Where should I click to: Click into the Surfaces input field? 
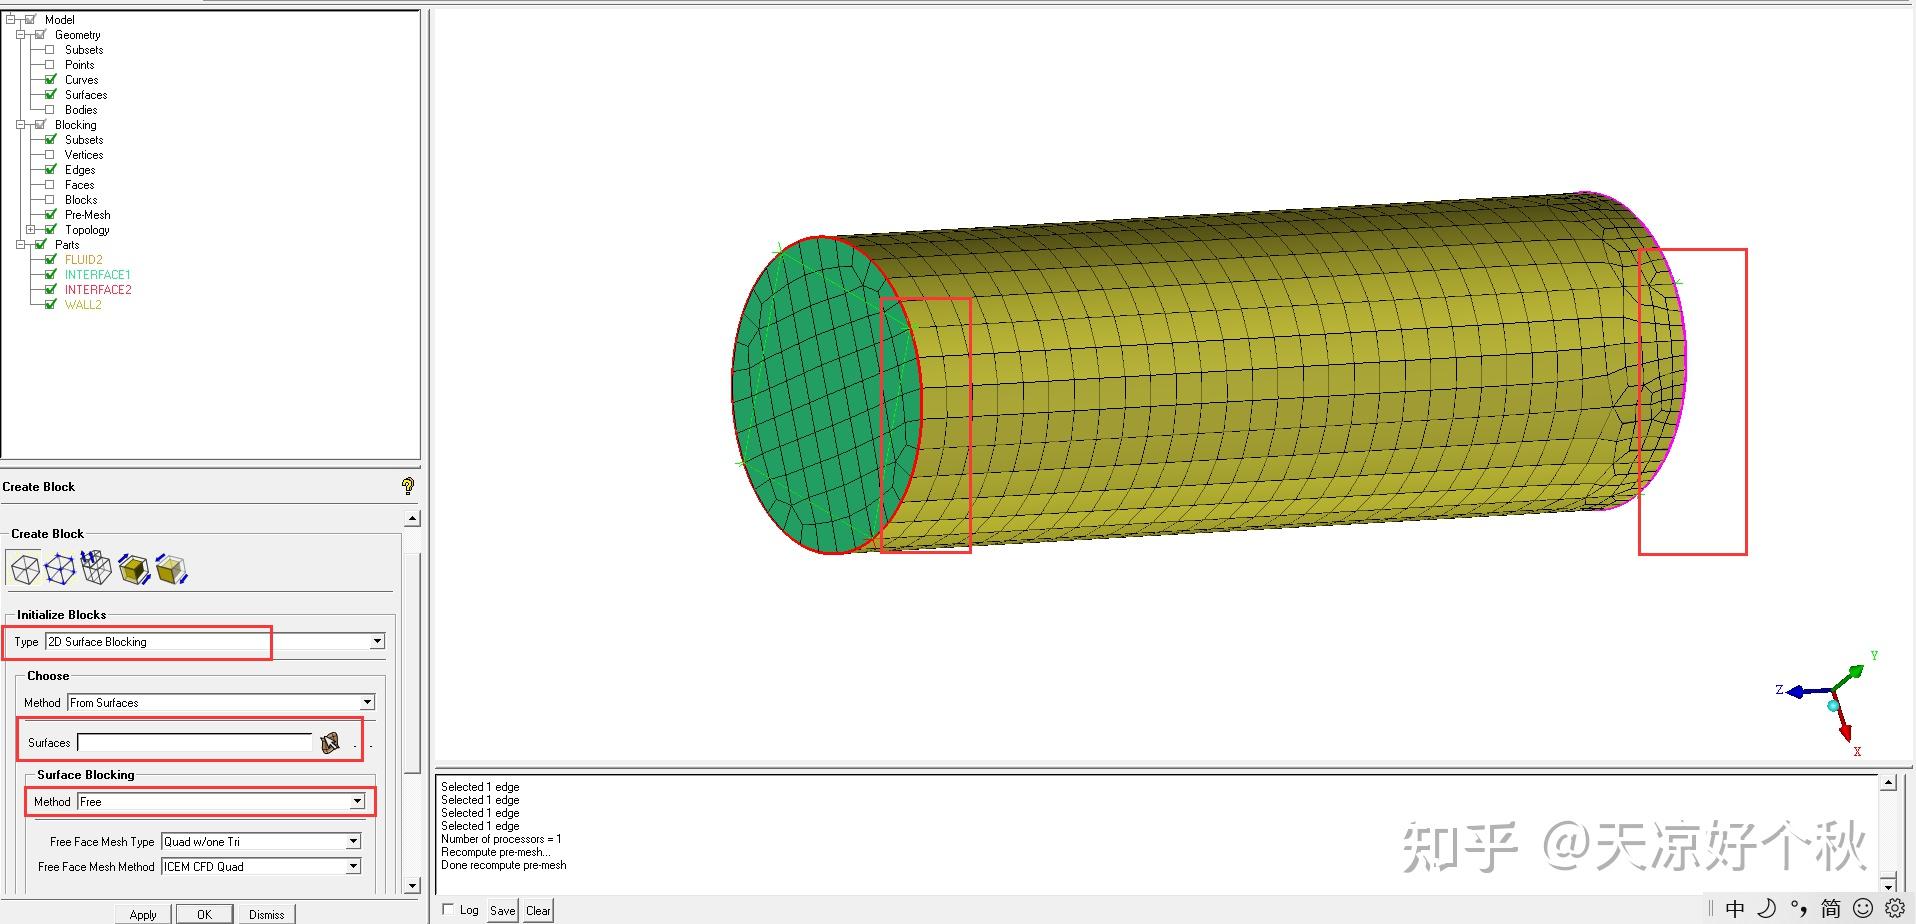tap(195, 743)
